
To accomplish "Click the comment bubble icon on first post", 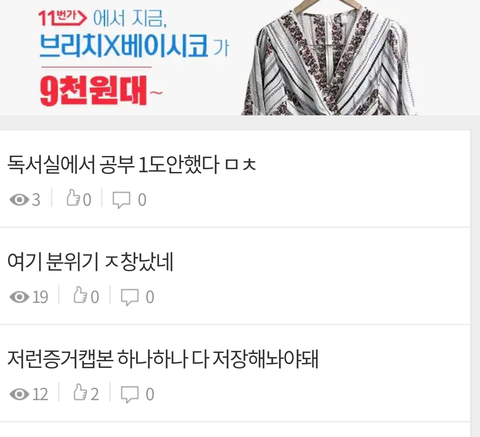I will pyautogui.click(x=121, y=200).
